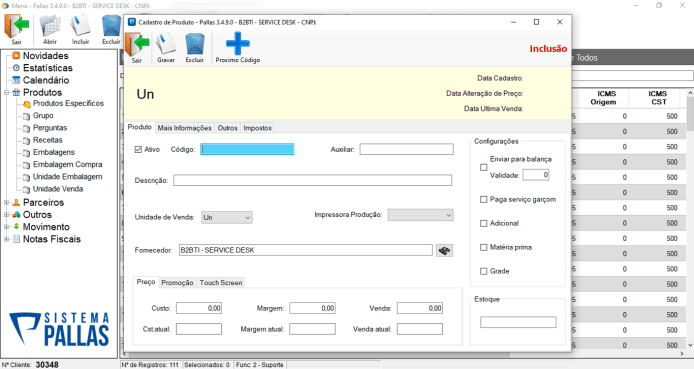694x369 pixels.
Task: Click the supplier search icon beside Fornecedor
Action: click(x=444, y=250)
